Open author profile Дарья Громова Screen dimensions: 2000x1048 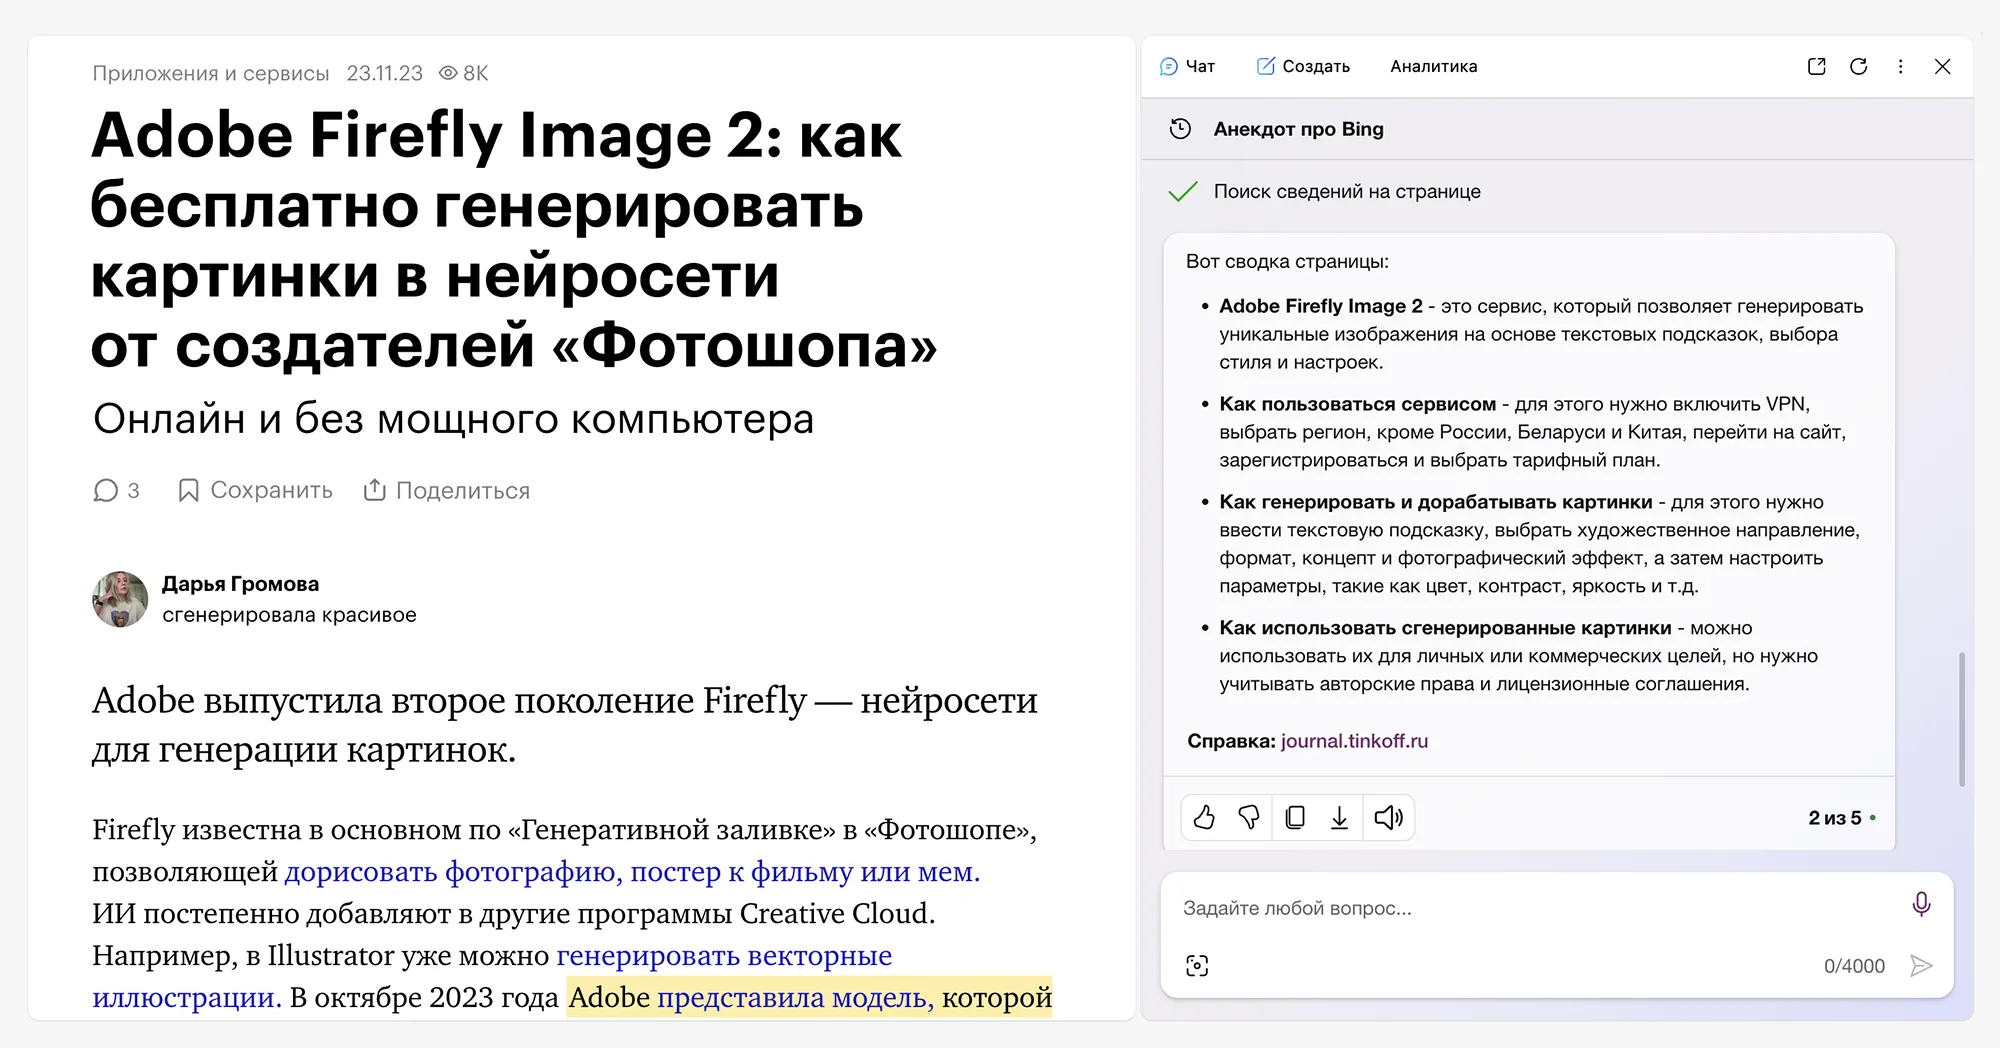point(240,584)
